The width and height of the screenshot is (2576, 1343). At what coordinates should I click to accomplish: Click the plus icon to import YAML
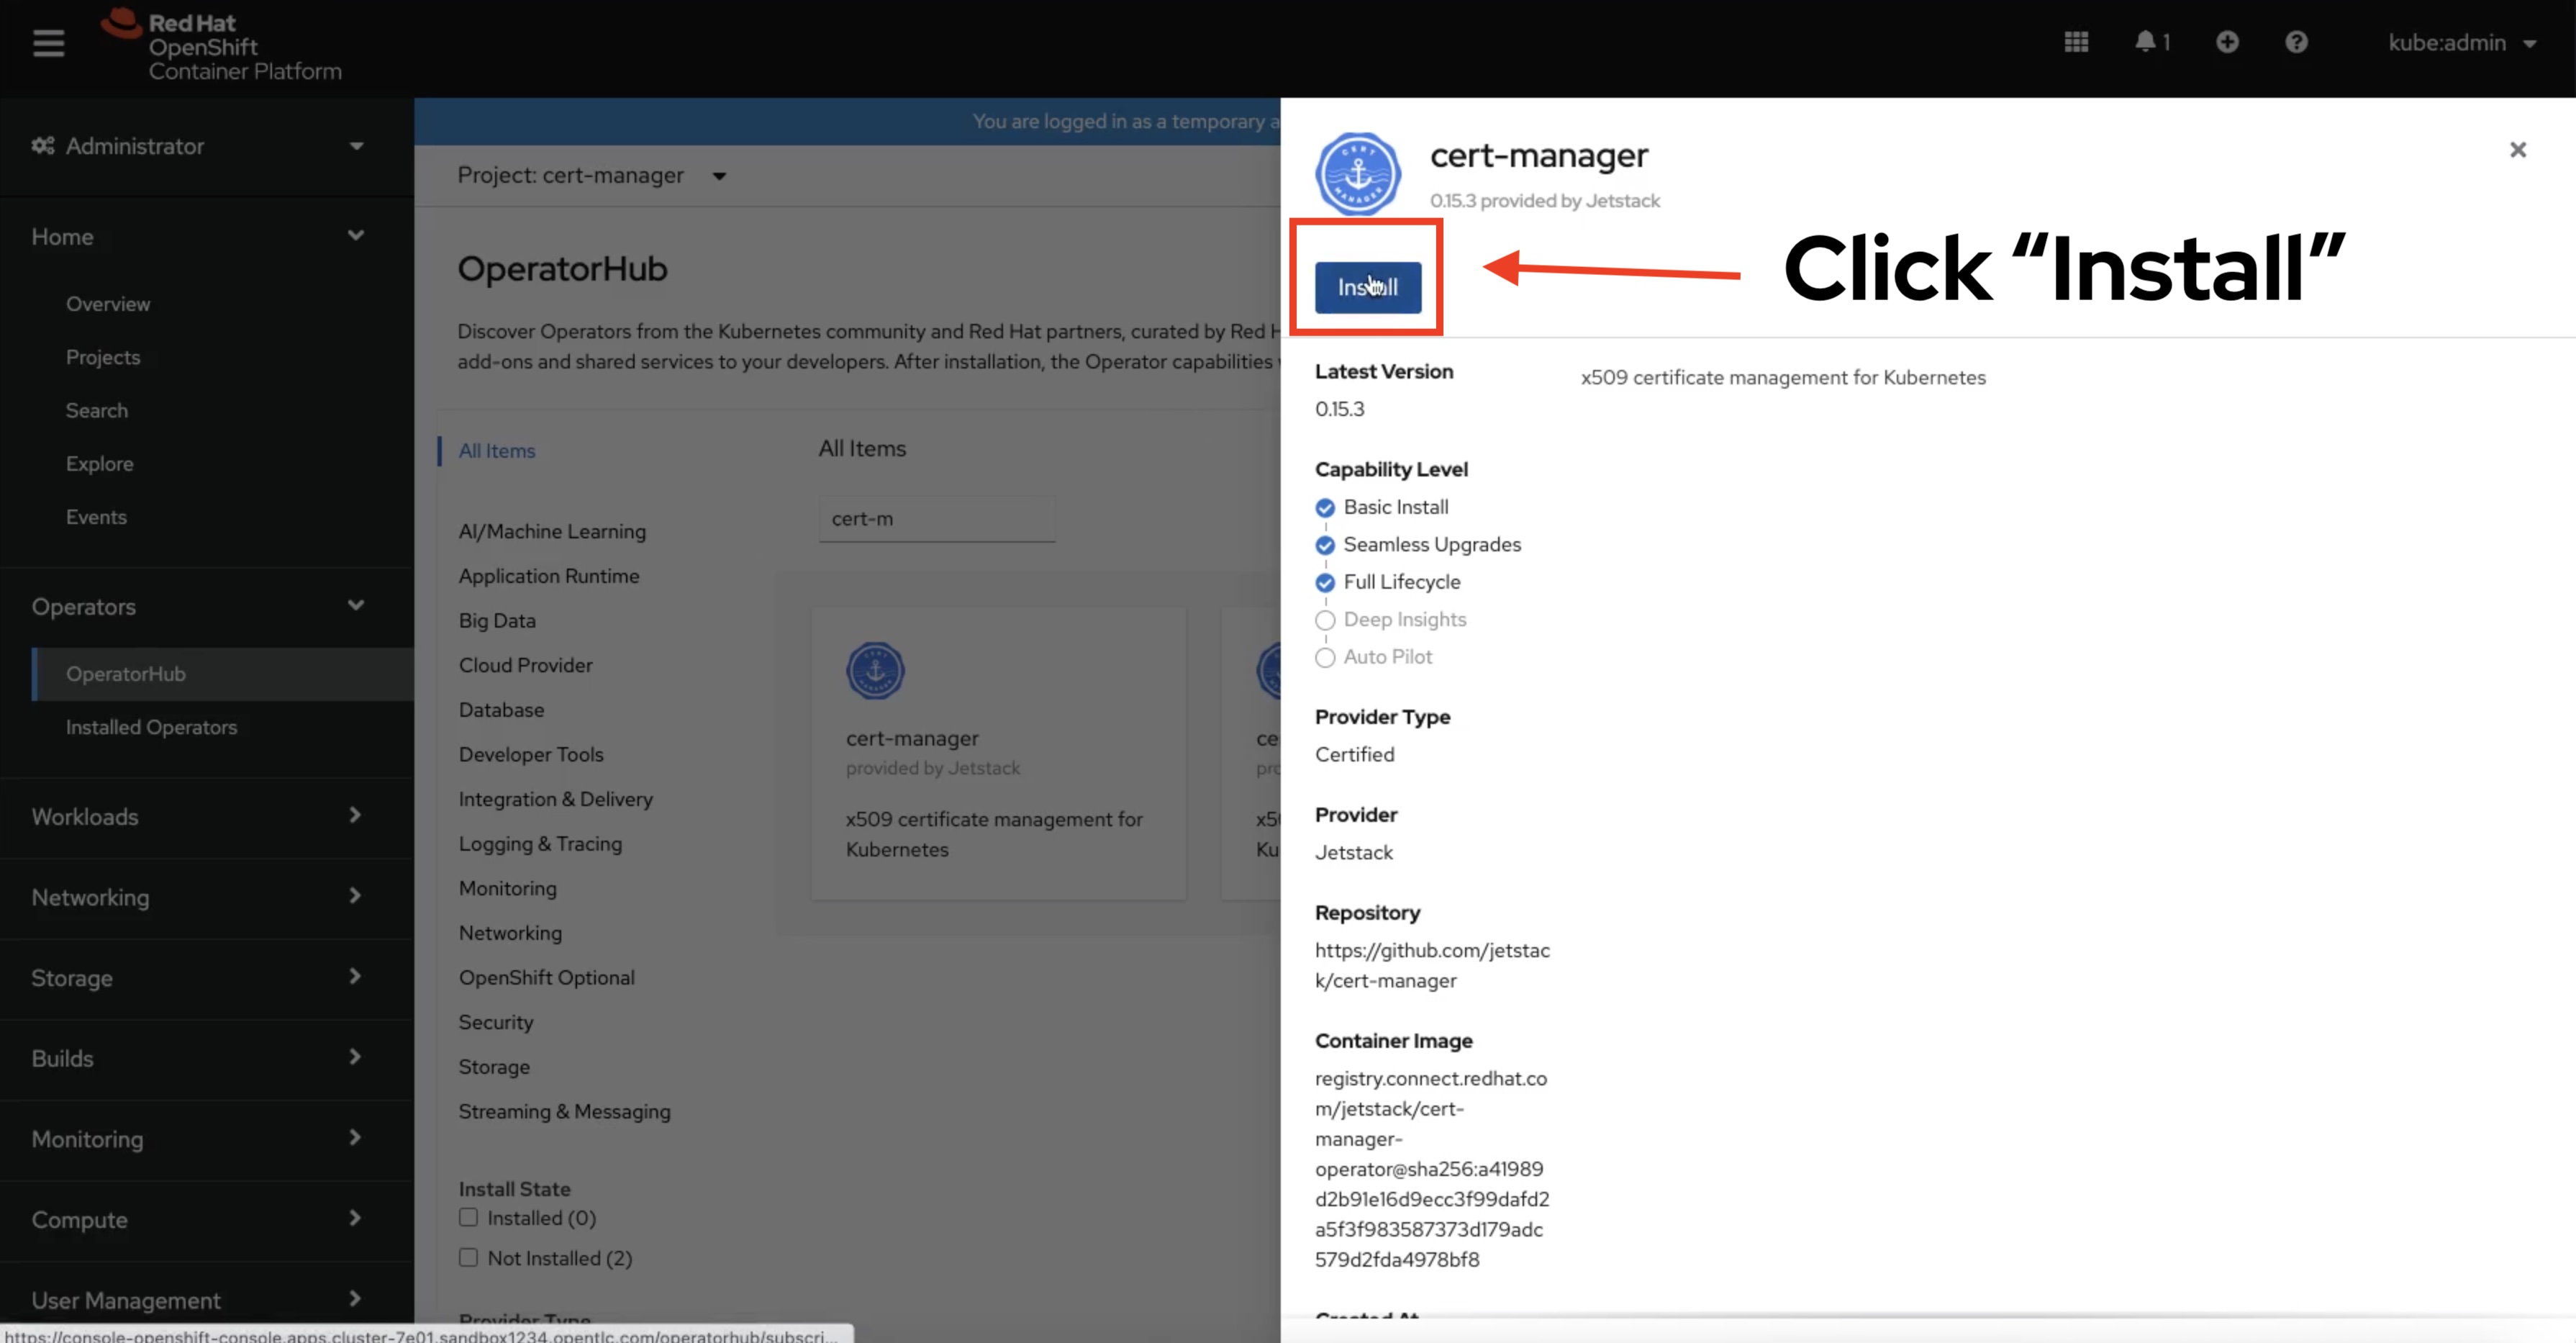point(2228,42)
